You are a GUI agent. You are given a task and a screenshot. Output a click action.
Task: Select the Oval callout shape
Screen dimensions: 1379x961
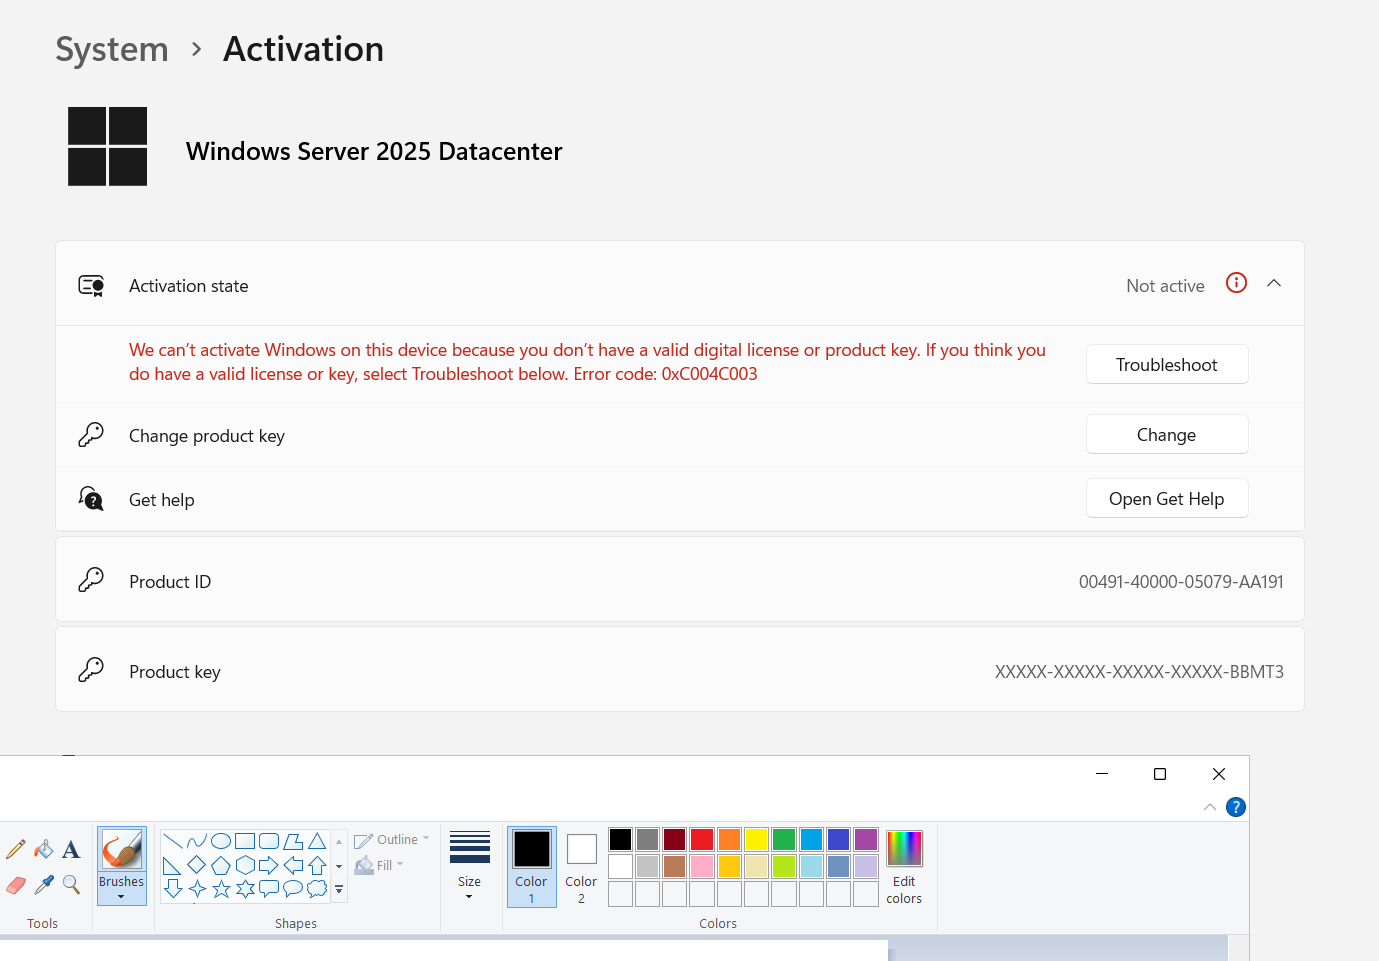point(293,888)
